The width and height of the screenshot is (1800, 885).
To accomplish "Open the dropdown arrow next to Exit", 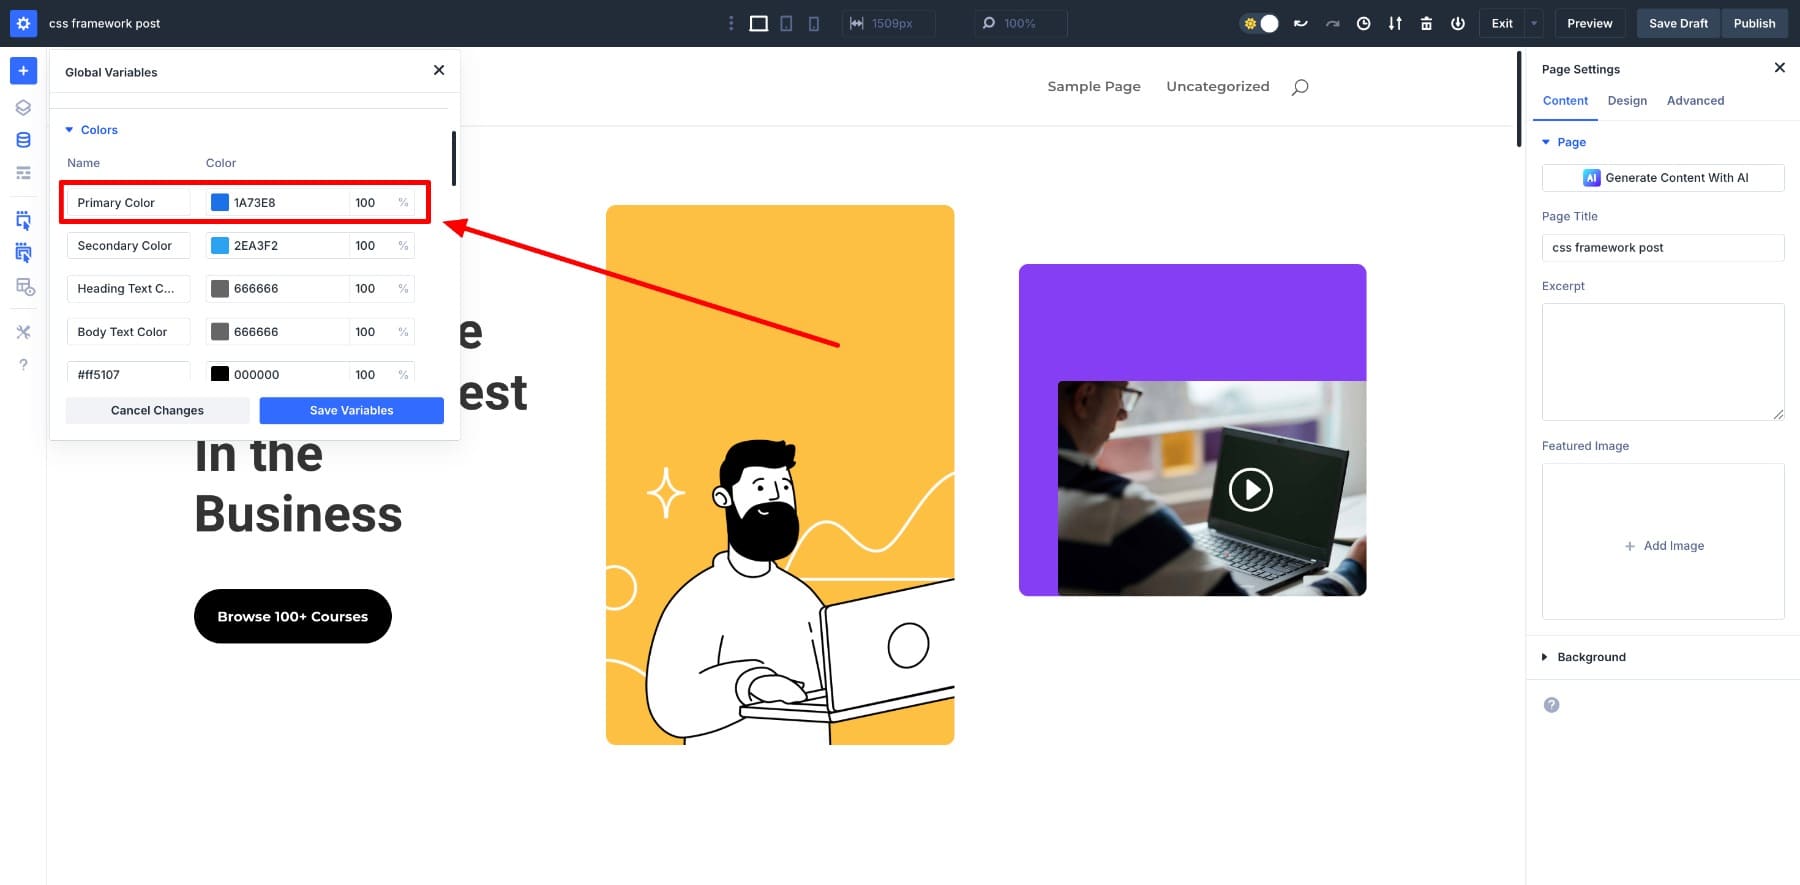I will [x=1534, y=23].
